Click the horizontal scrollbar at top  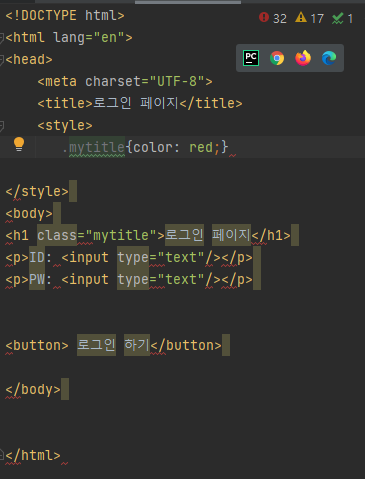pos(188,2)
